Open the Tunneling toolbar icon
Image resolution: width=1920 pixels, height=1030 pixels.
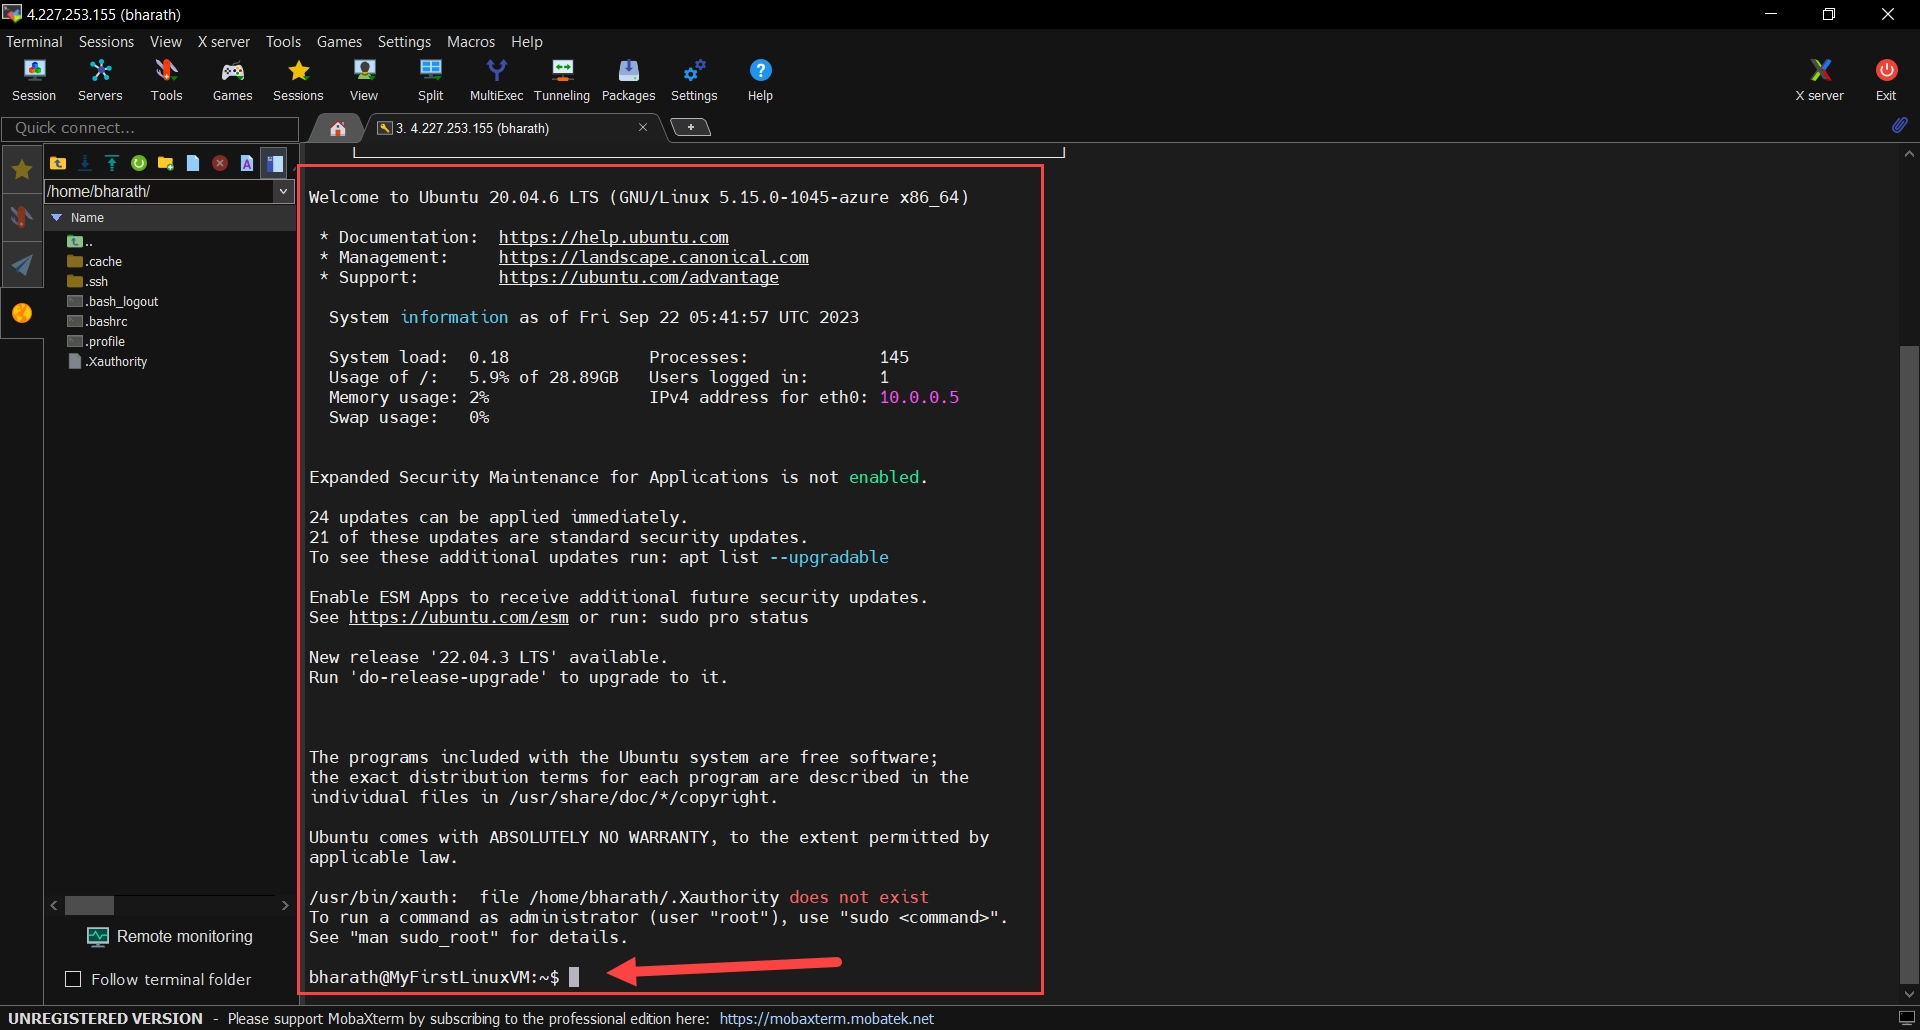point(562,80)
